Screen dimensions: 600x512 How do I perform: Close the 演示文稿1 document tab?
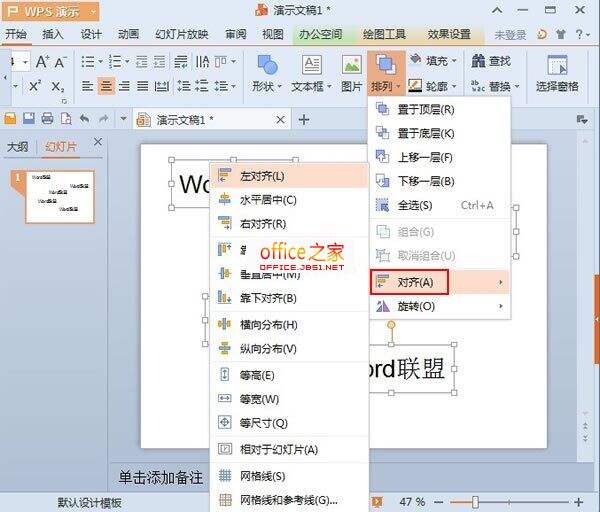[280, 120]
